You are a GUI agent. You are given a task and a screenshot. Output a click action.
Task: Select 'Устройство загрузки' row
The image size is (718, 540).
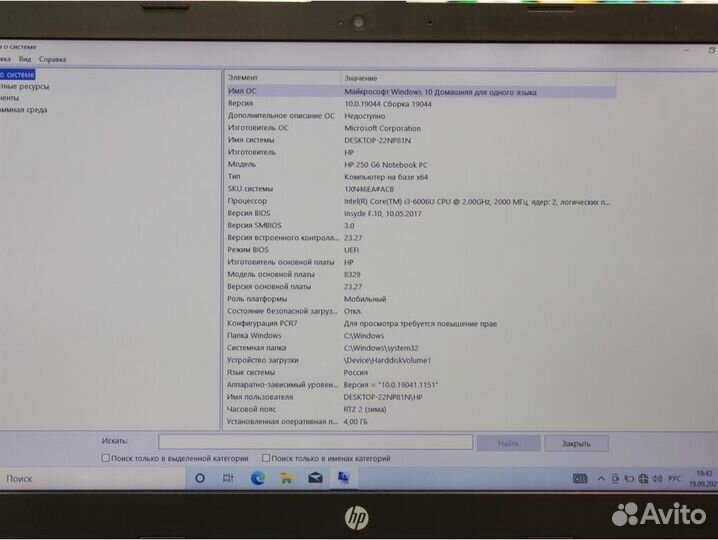coord(421,360)
